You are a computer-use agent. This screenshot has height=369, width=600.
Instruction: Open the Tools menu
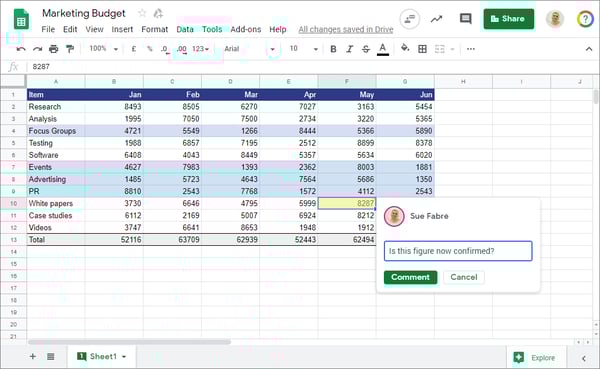point(212,29)
